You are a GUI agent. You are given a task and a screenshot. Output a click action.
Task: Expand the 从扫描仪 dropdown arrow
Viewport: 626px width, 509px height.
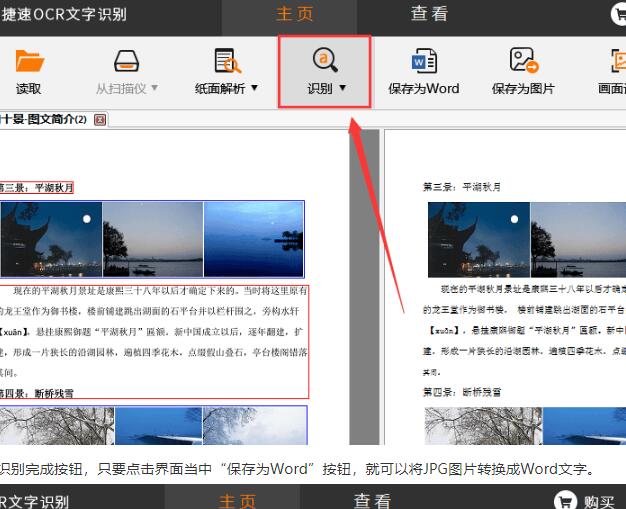coord(155,88)
